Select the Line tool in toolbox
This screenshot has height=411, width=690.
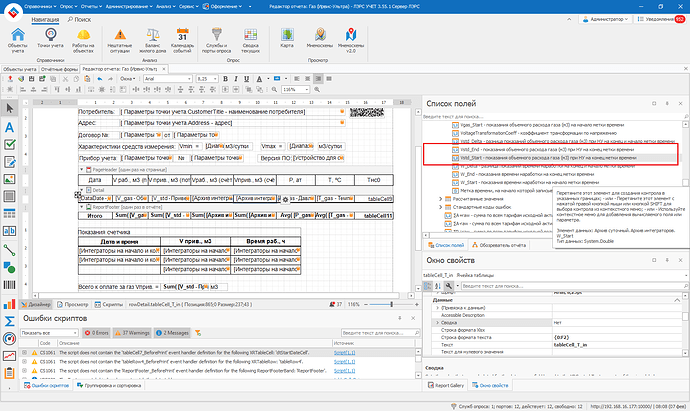pyautogui.click(x=9, y=250)
